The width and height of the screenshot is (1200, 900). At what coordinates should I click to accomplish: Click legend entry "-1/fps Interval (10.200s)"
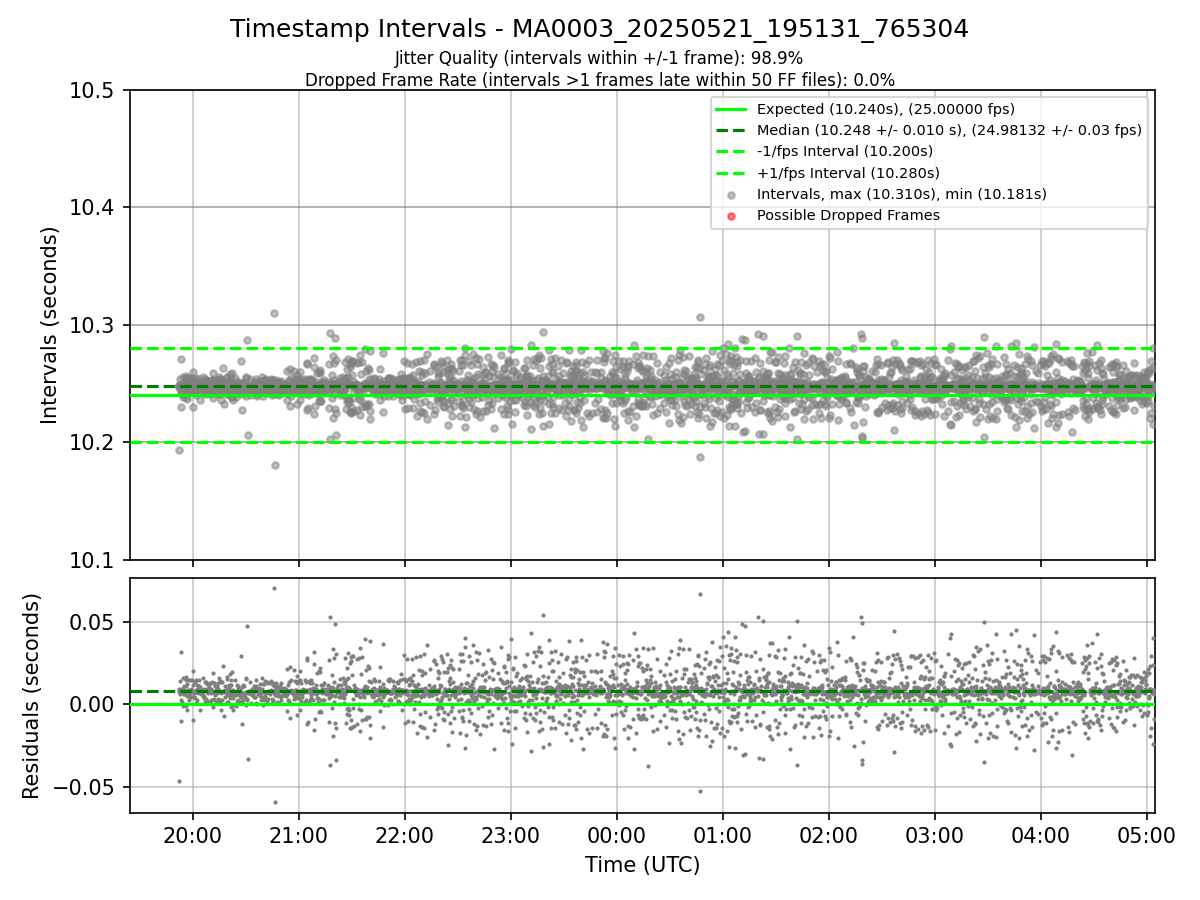[845, 151]
